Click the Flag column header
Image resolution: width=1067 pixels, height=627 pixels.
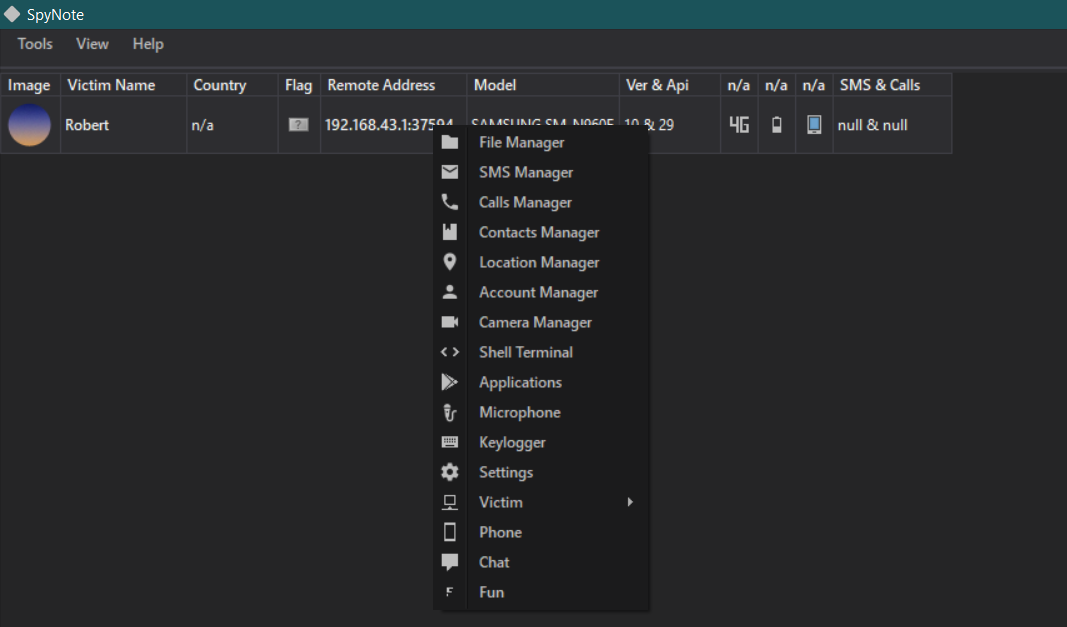click(x=299, y=85)
